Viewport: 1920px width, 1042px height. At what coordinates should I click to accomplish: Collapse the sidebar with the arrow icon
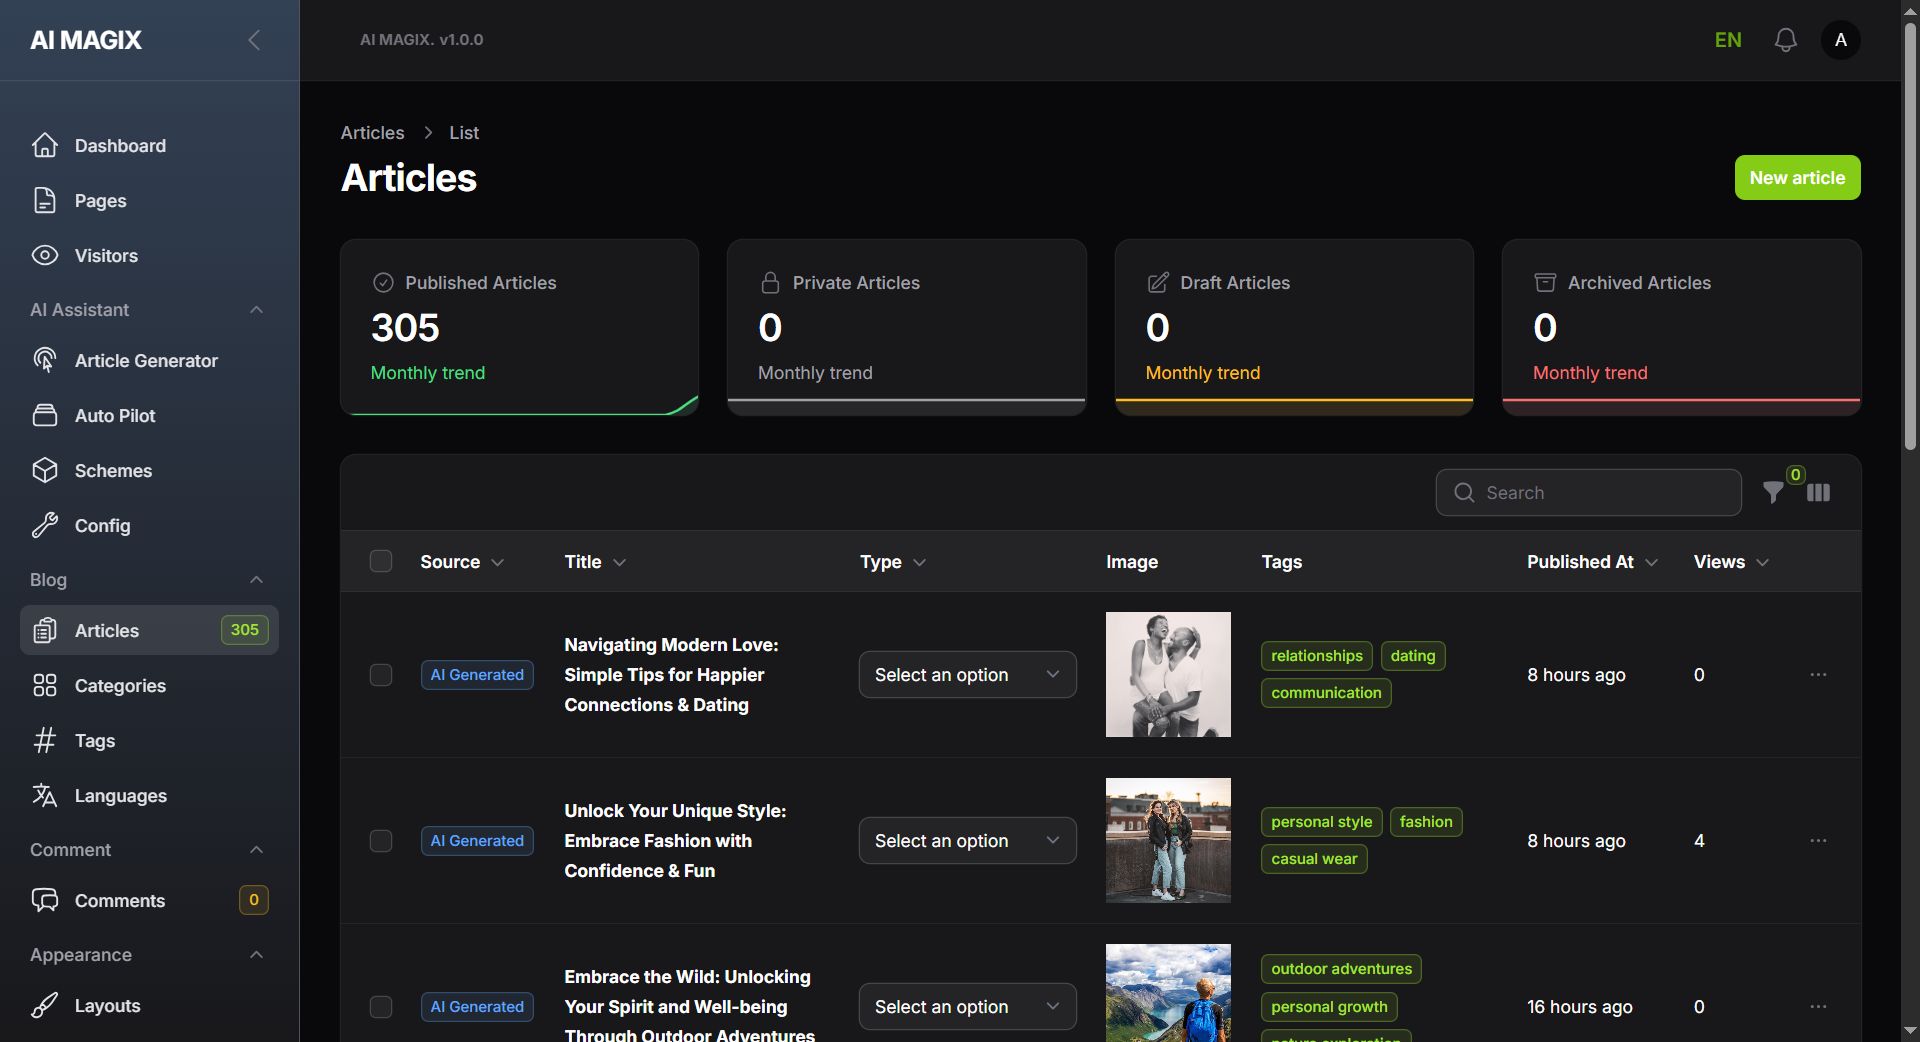pyautogui.click(x=254, y=40)
